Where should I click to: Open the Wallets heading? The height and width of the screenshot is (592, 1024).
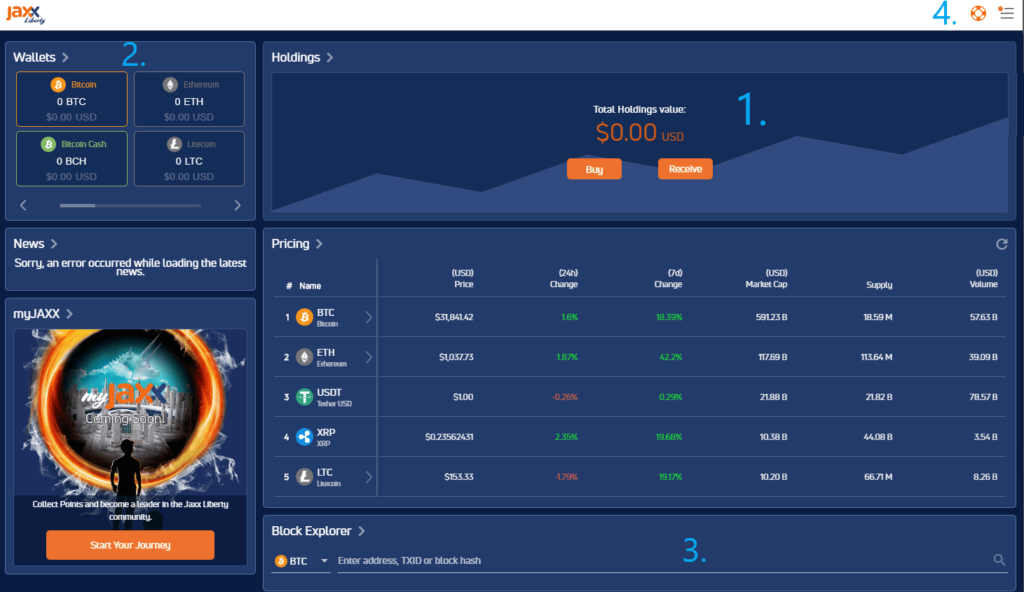[x=35, y=58]
